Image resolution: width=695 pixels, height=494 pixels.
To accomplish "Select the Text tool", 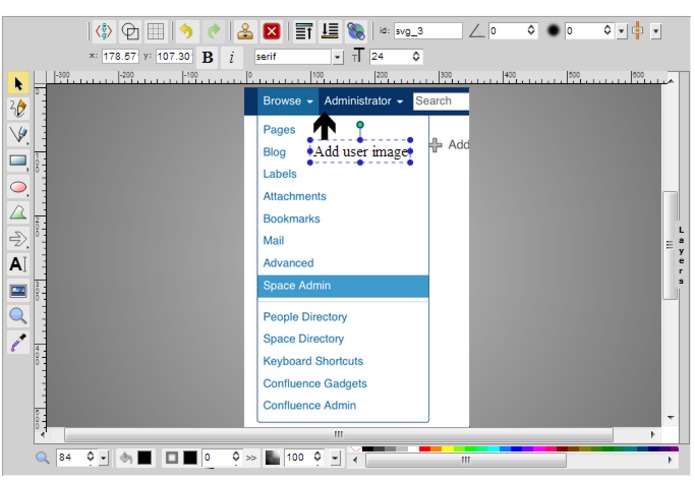I will pos(18,264).
